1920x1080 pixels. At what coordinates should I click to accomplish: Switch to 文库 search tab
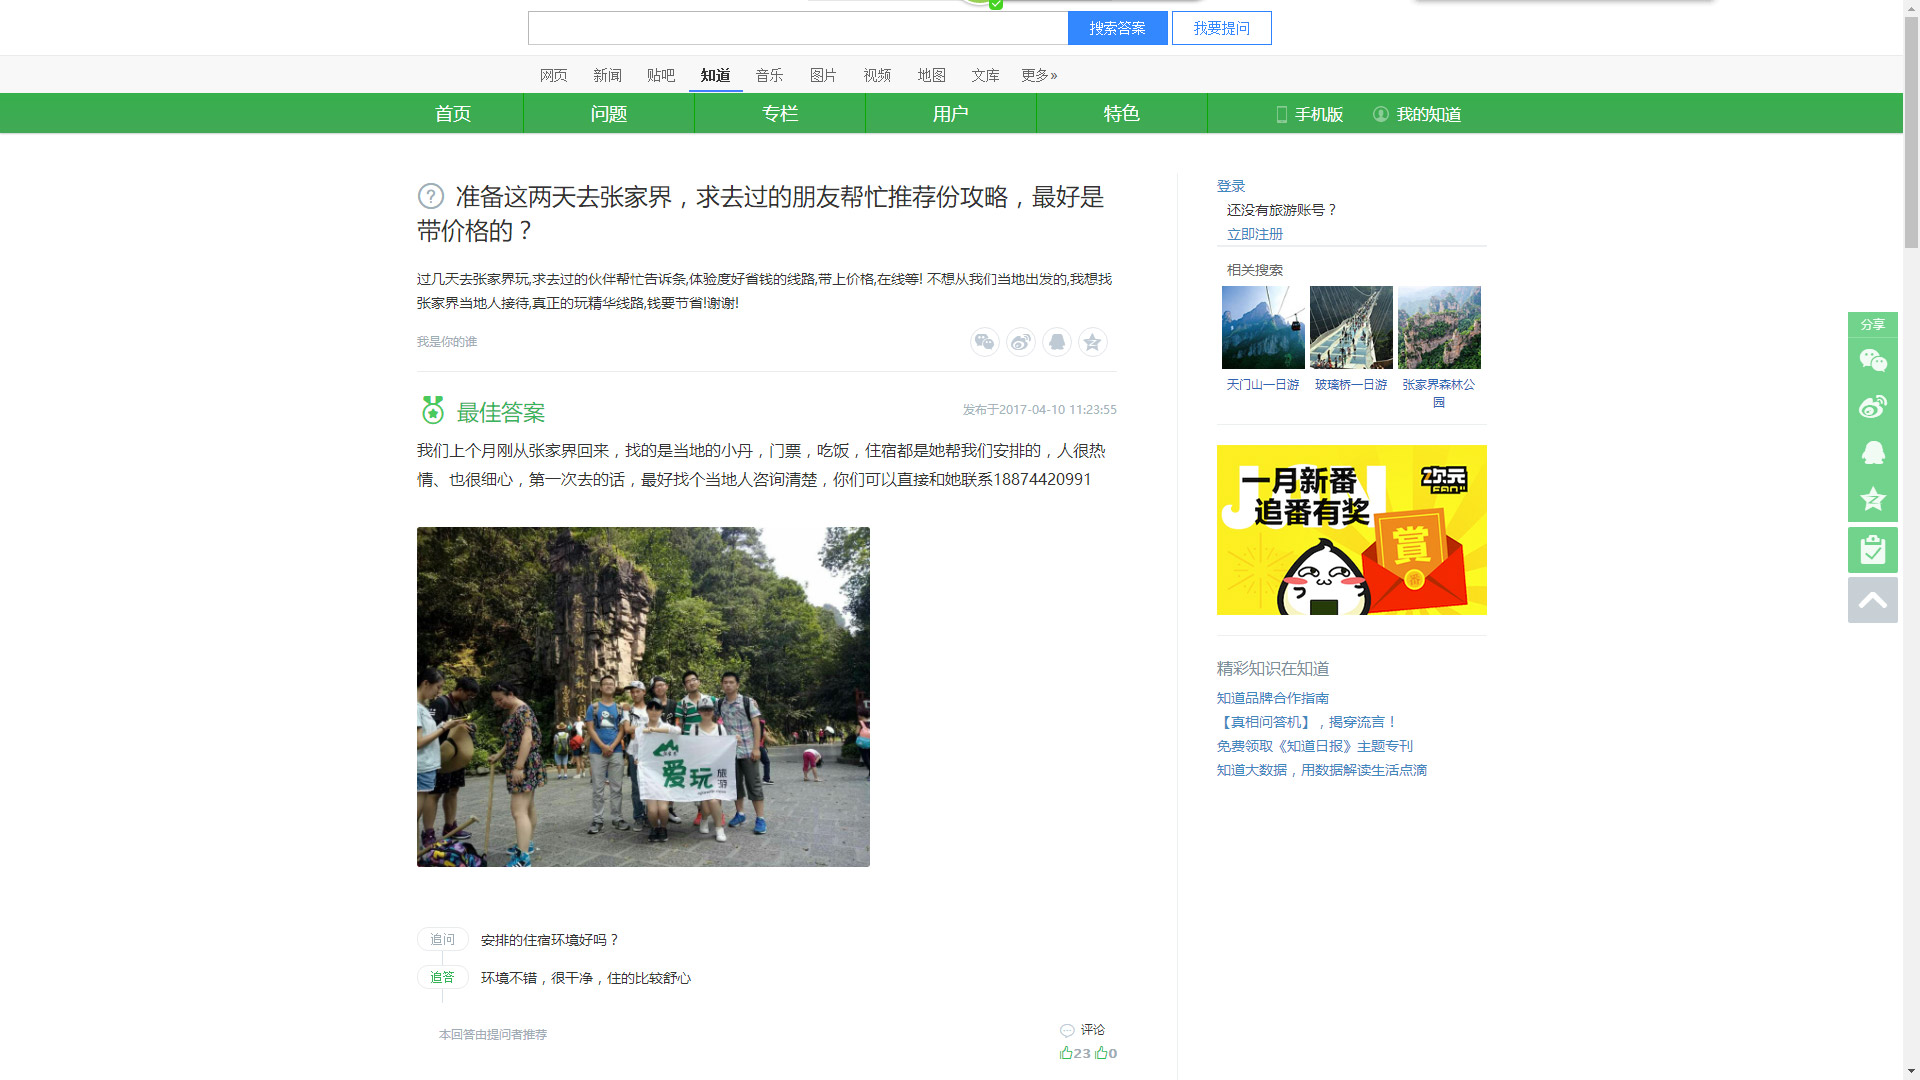pos(985,75)
